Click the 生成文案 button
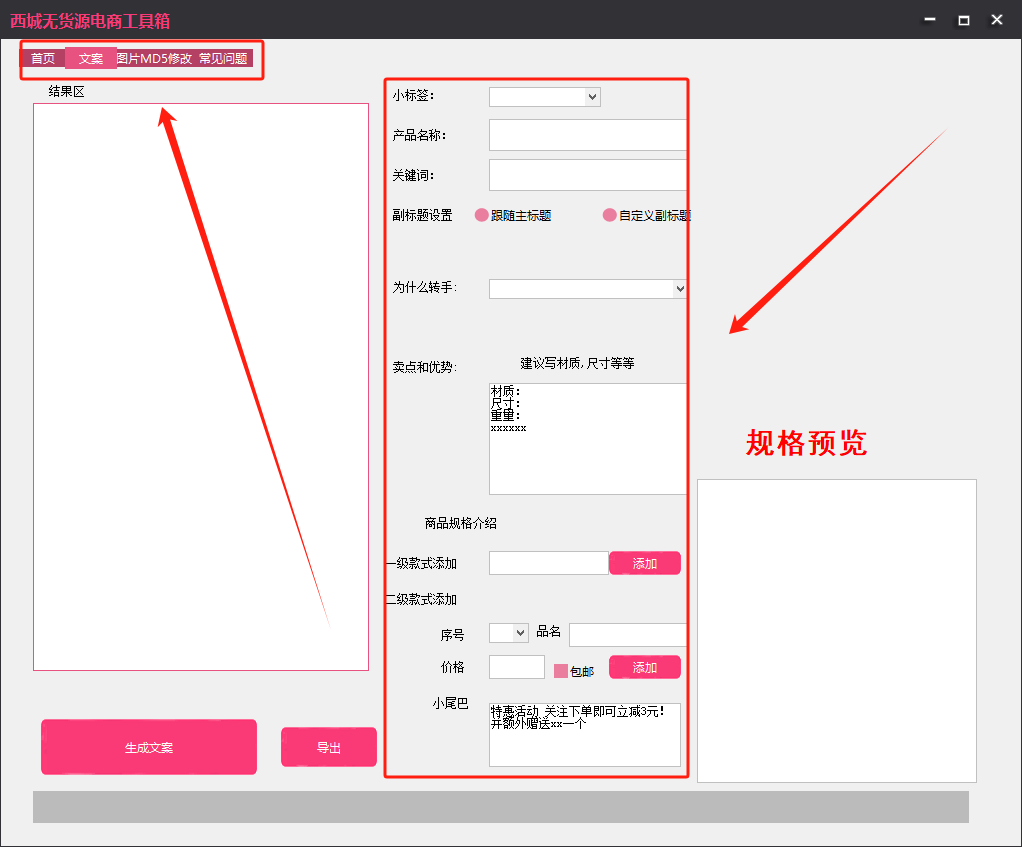 149,747
